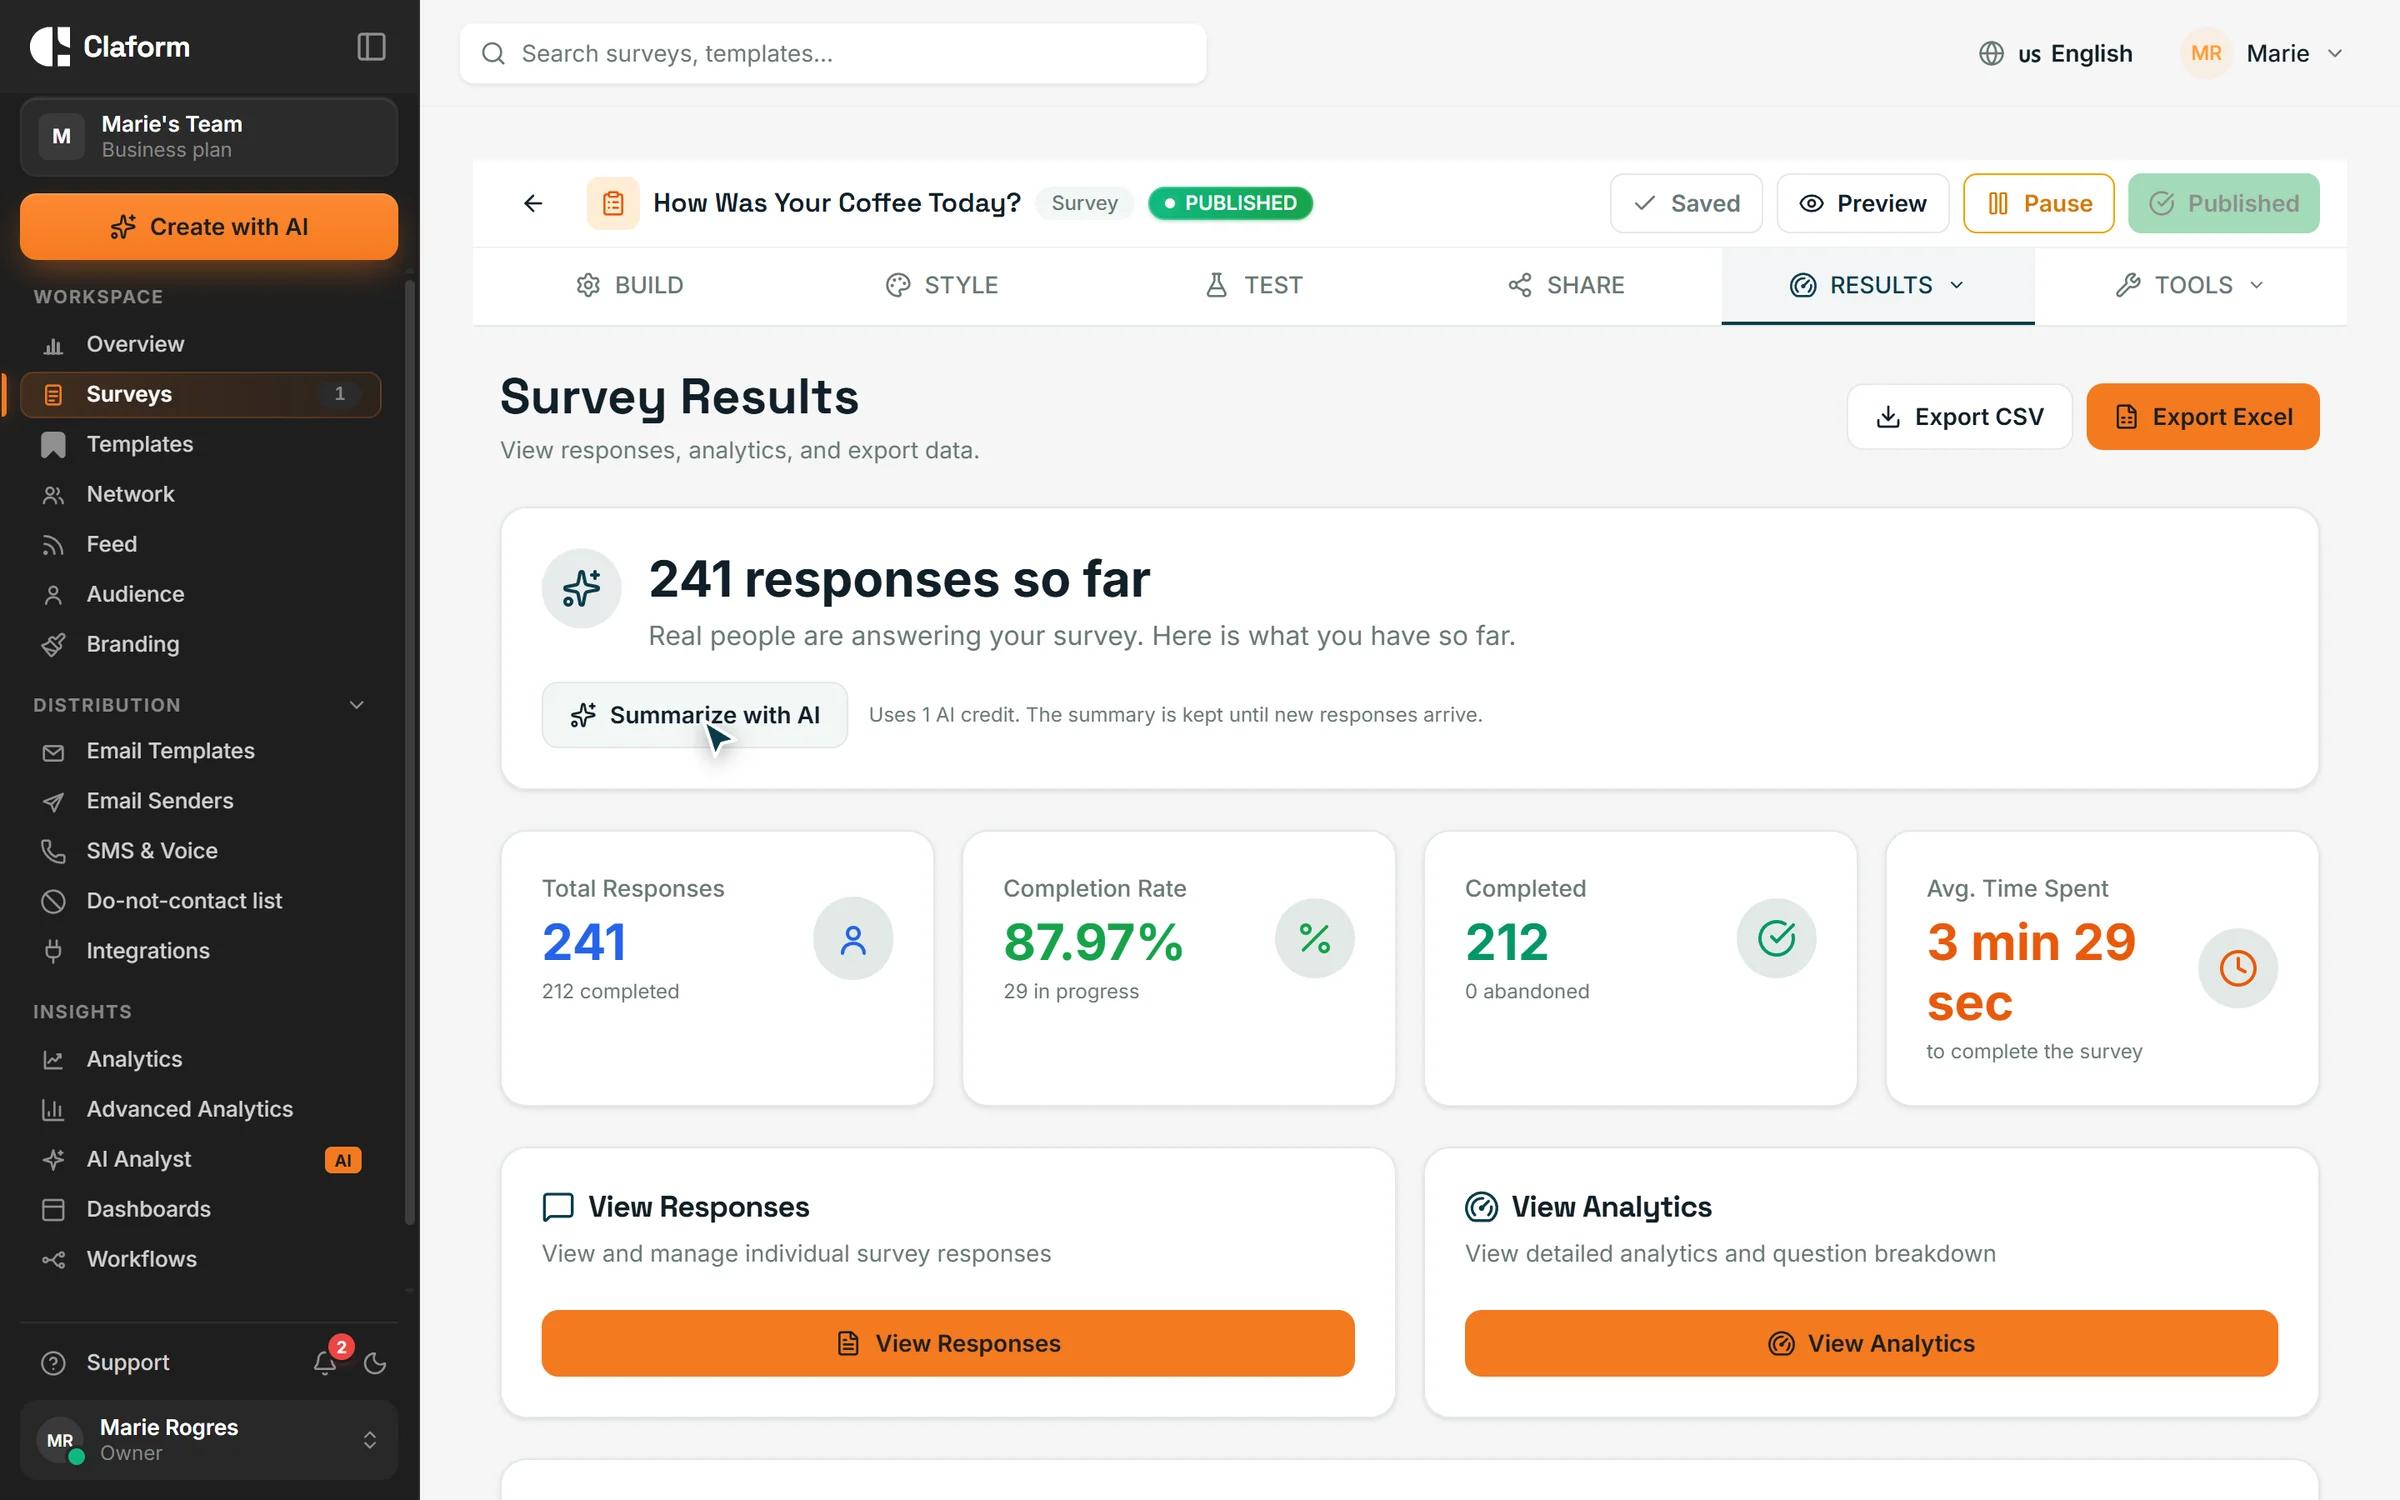Focus the search surveys input field
Image resolution: width=2400 pixels, height=1500 pixels.
pyautogui.click(x=833, y=53)
